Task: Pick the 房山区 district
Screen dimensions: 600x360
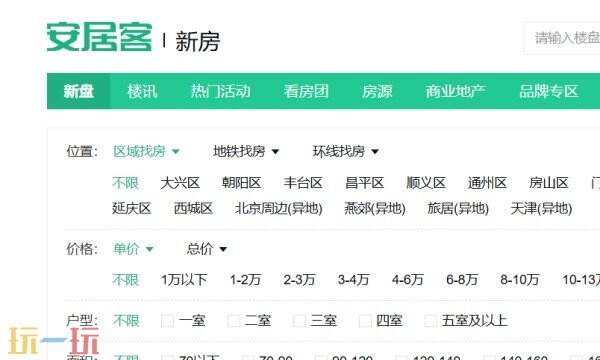Action: click(x=548, y=183)
